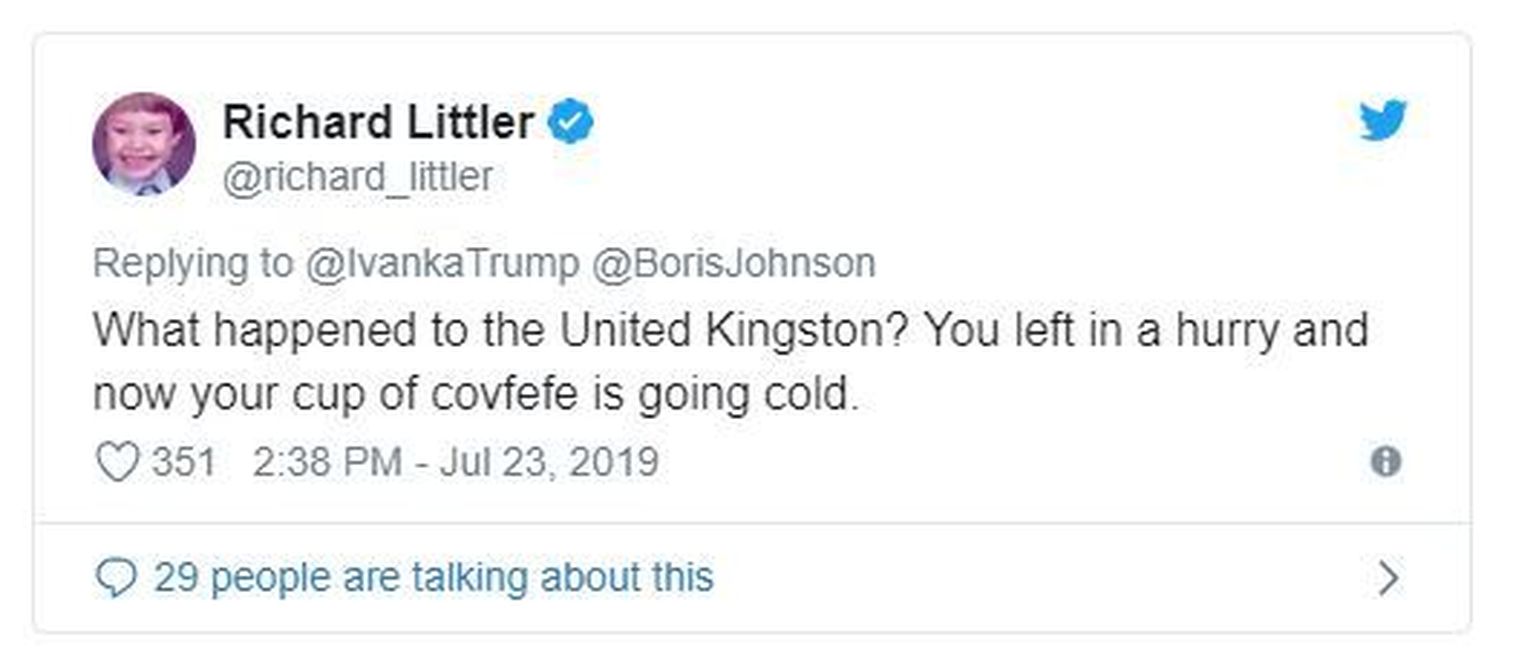
Task: Click the Richard Littler display name
Action: click(378, 123)
